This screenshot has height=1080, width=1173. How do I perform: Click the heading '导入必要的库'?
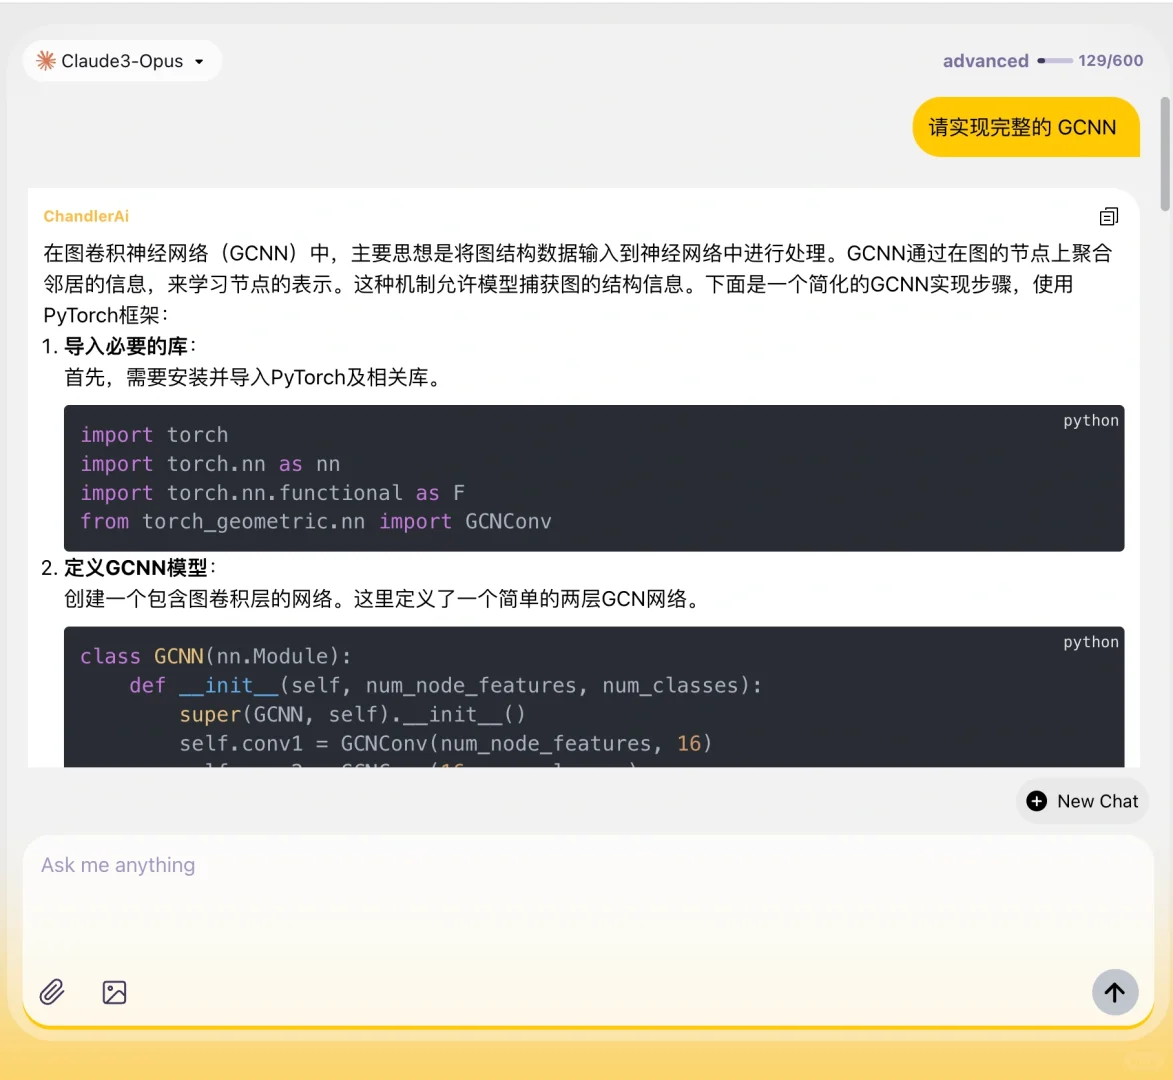click(126, 346)
